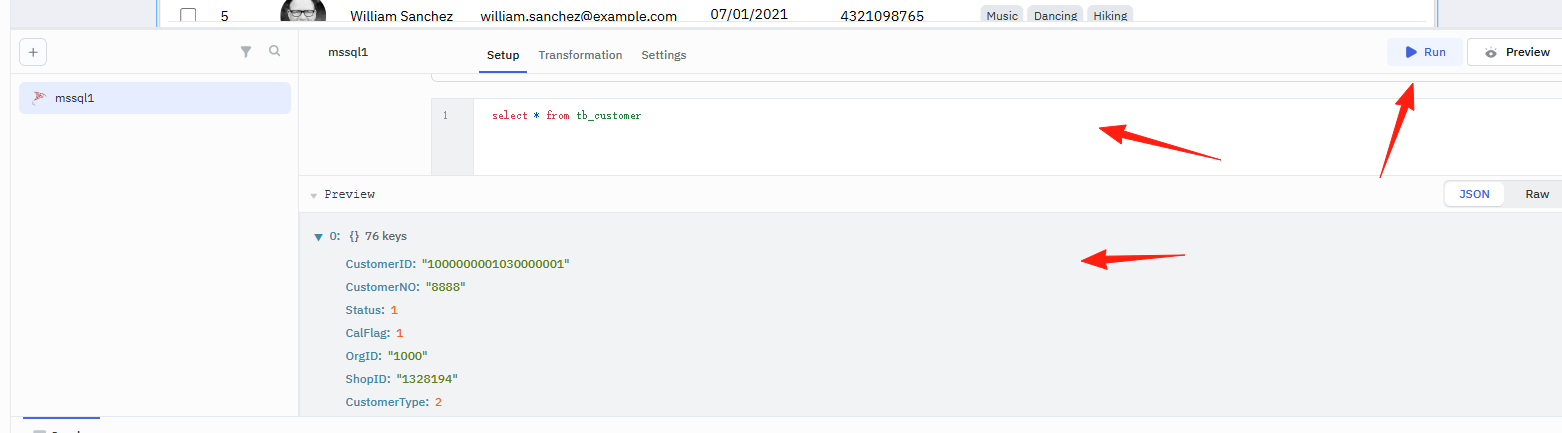This screenshot has width=1562, height=433.
Task: Click the Dancing tag
Action: pos(1055,16)
